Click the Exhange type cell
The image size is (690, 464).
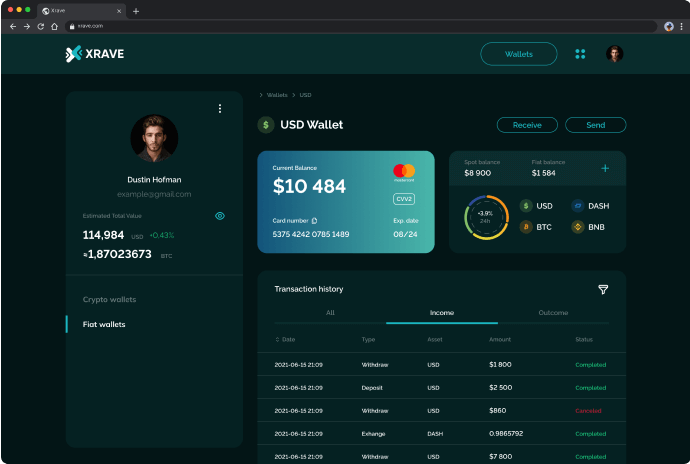(x=373, y=434)
